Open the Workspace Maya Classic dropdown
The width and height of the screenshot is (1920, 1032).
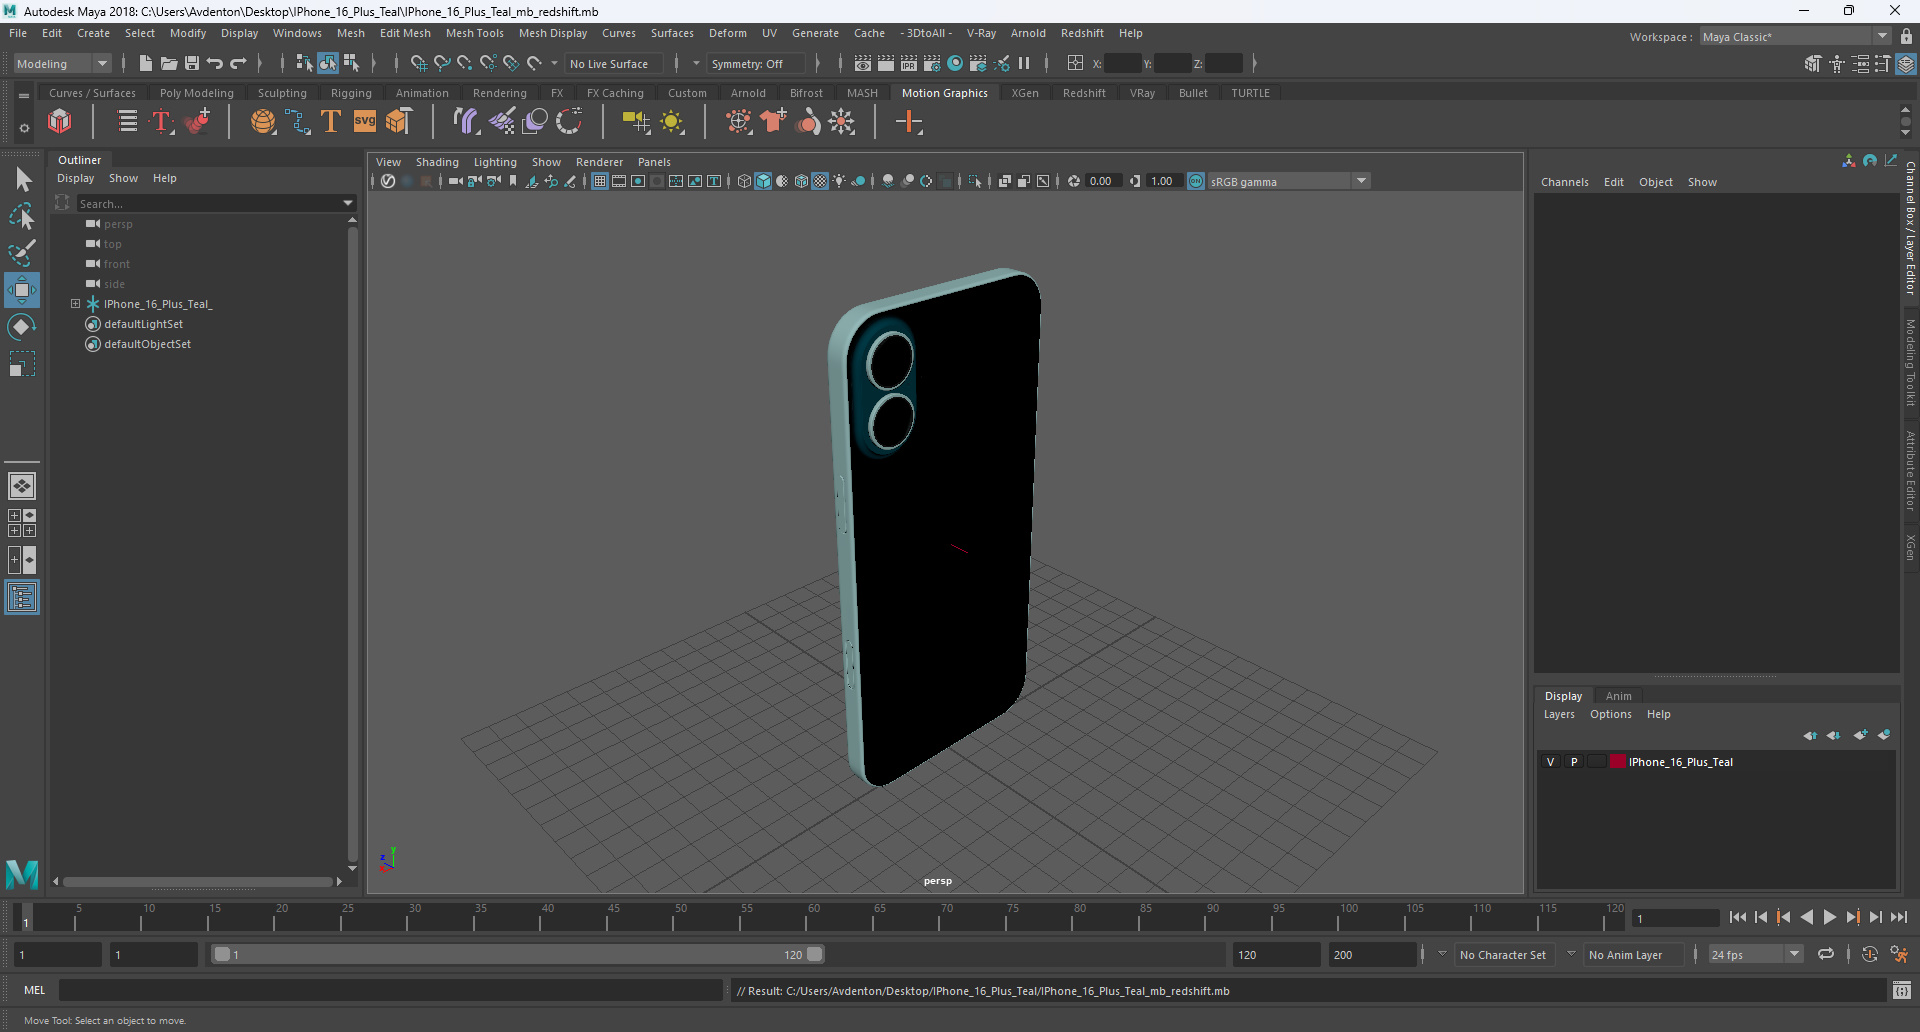(1795, 36)
